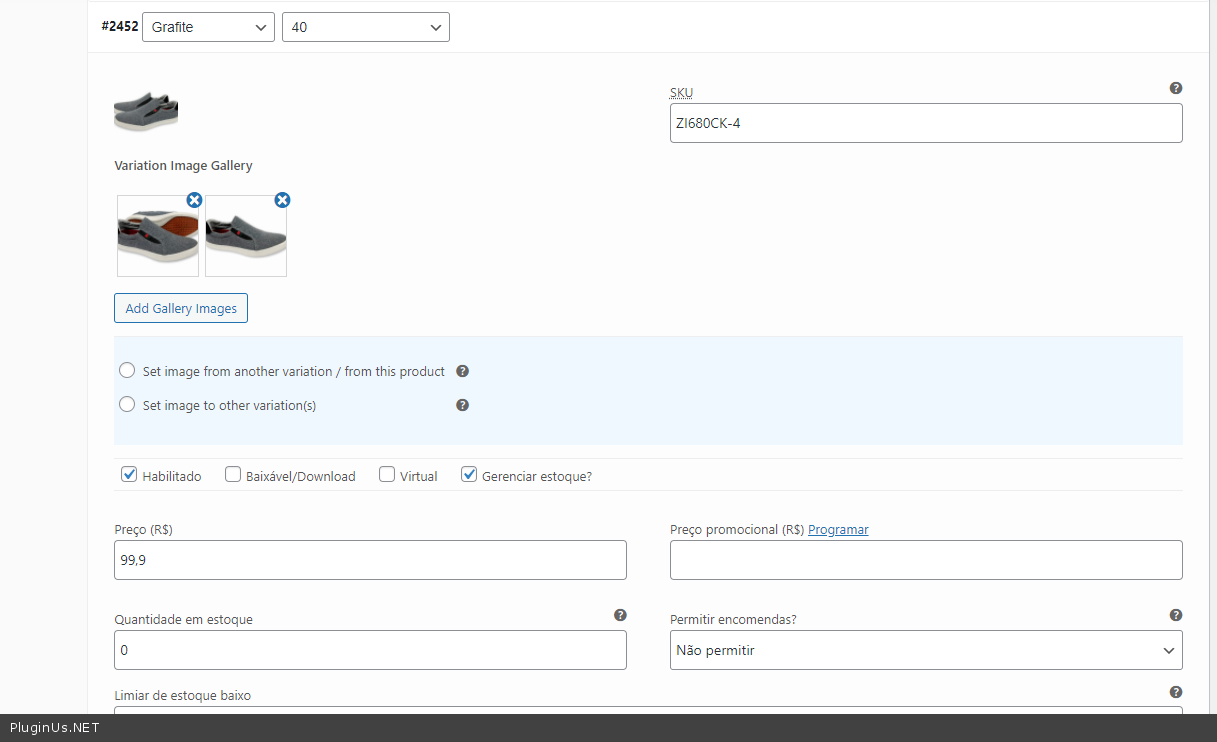Click help icon for set image to other variations

pyautogui.click(x=463, y=405)
